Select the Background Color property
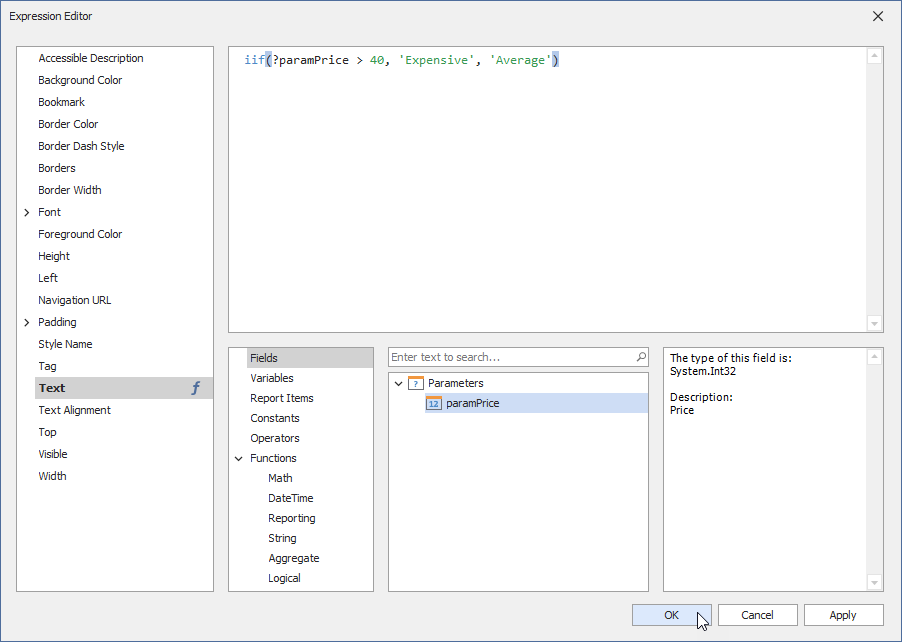Screen dimensions: 902x642 [x=80, y=80]
